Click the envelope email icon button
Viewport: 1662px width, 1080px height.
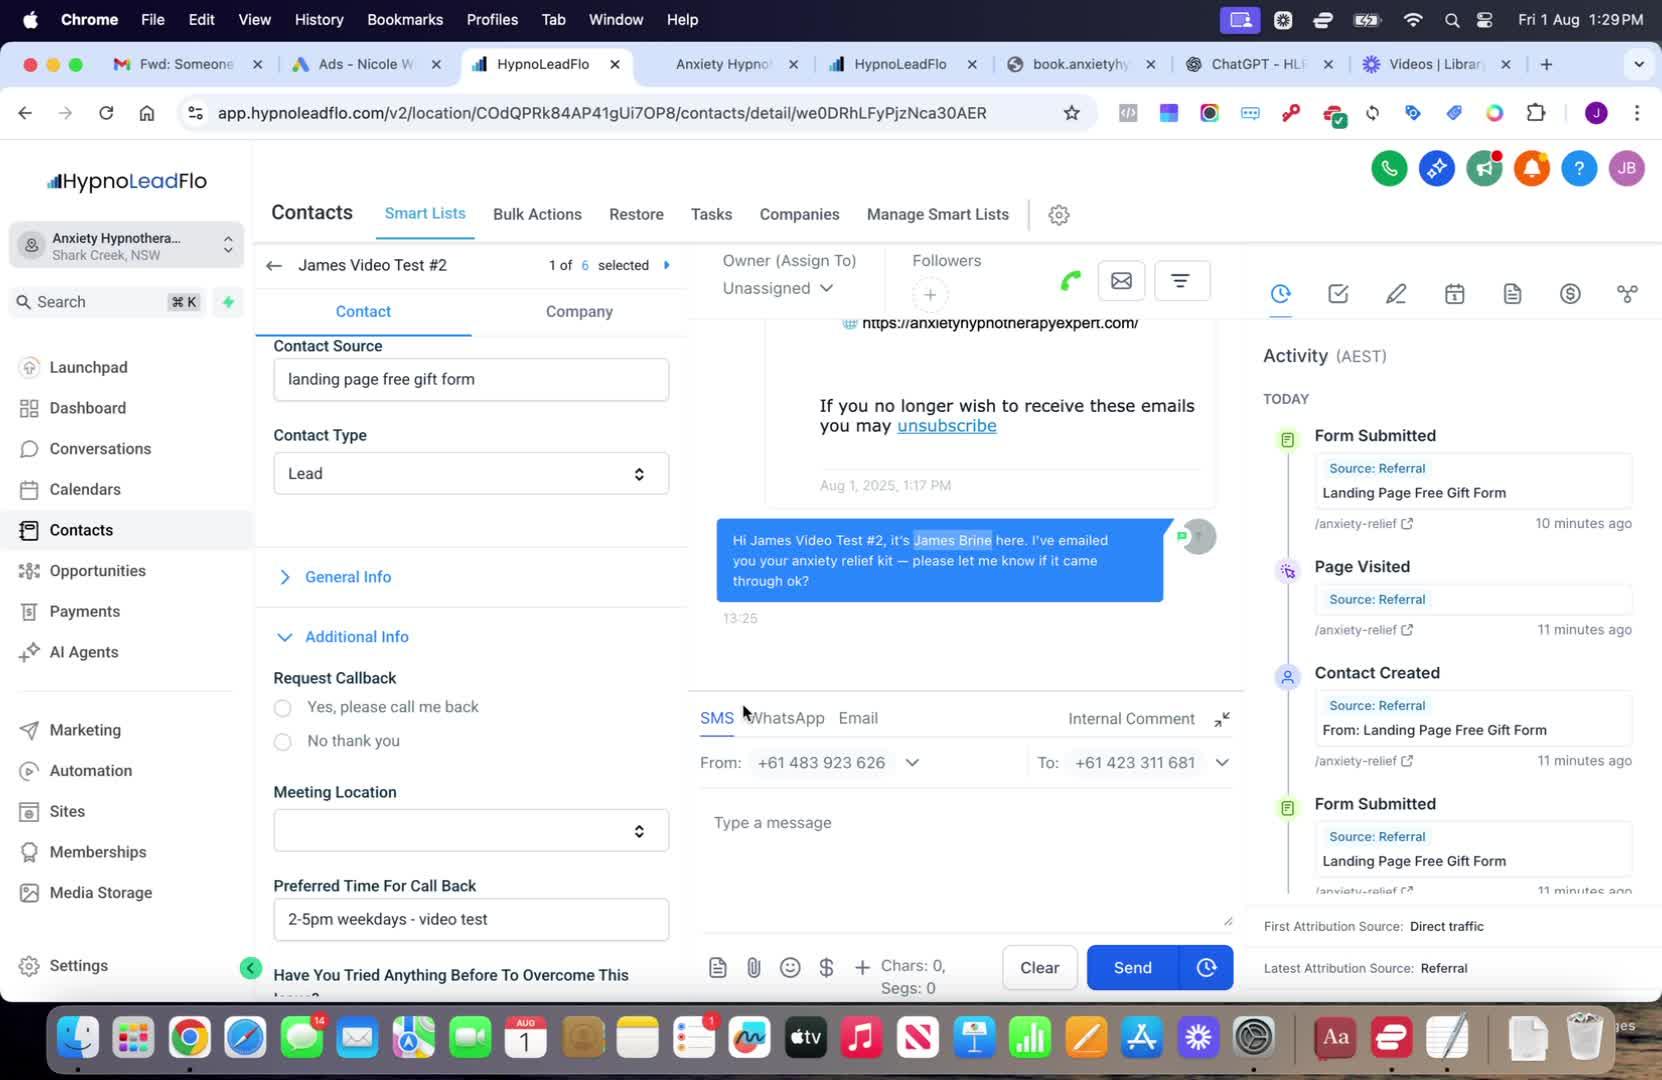[x=1121, y=281]
